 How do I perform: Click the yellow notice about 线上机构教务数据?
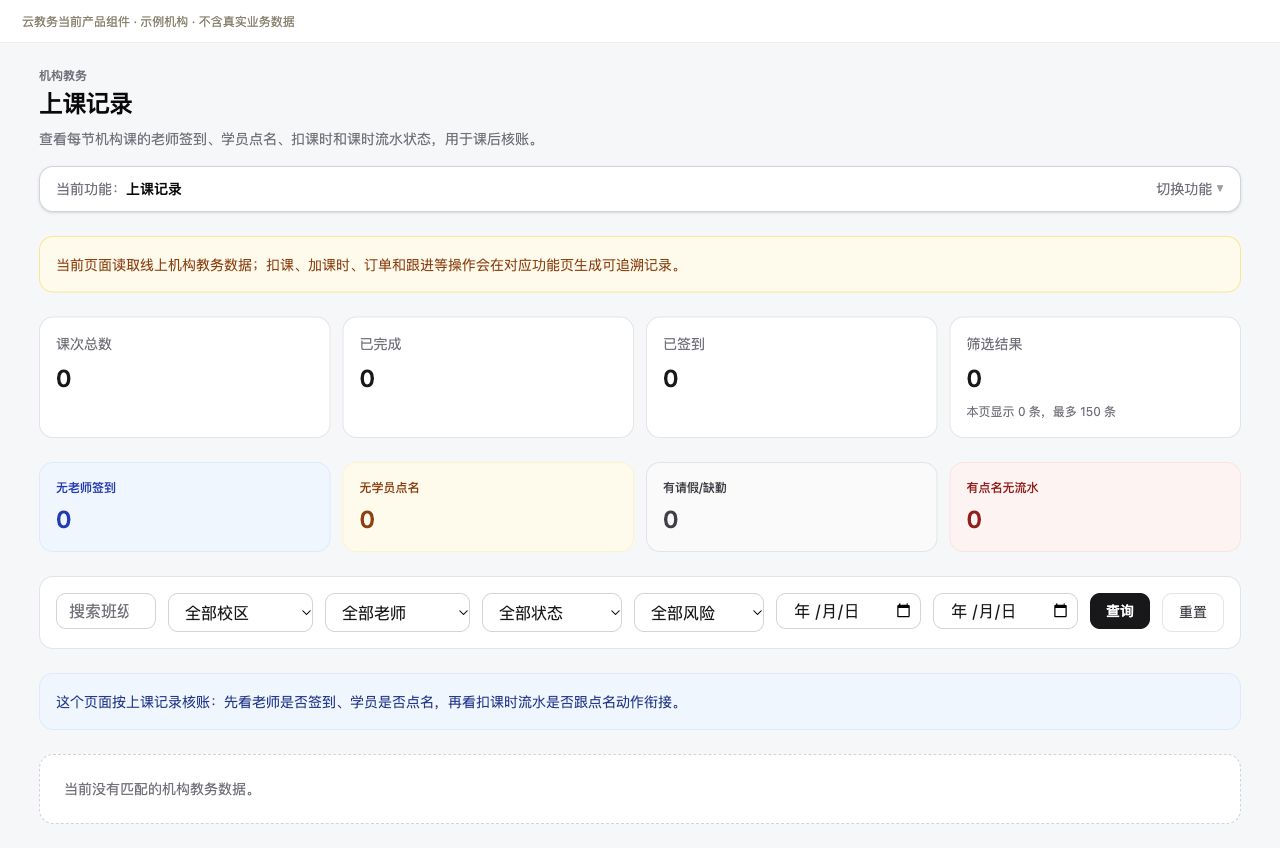pyautogui.click(x=640, y=265)
